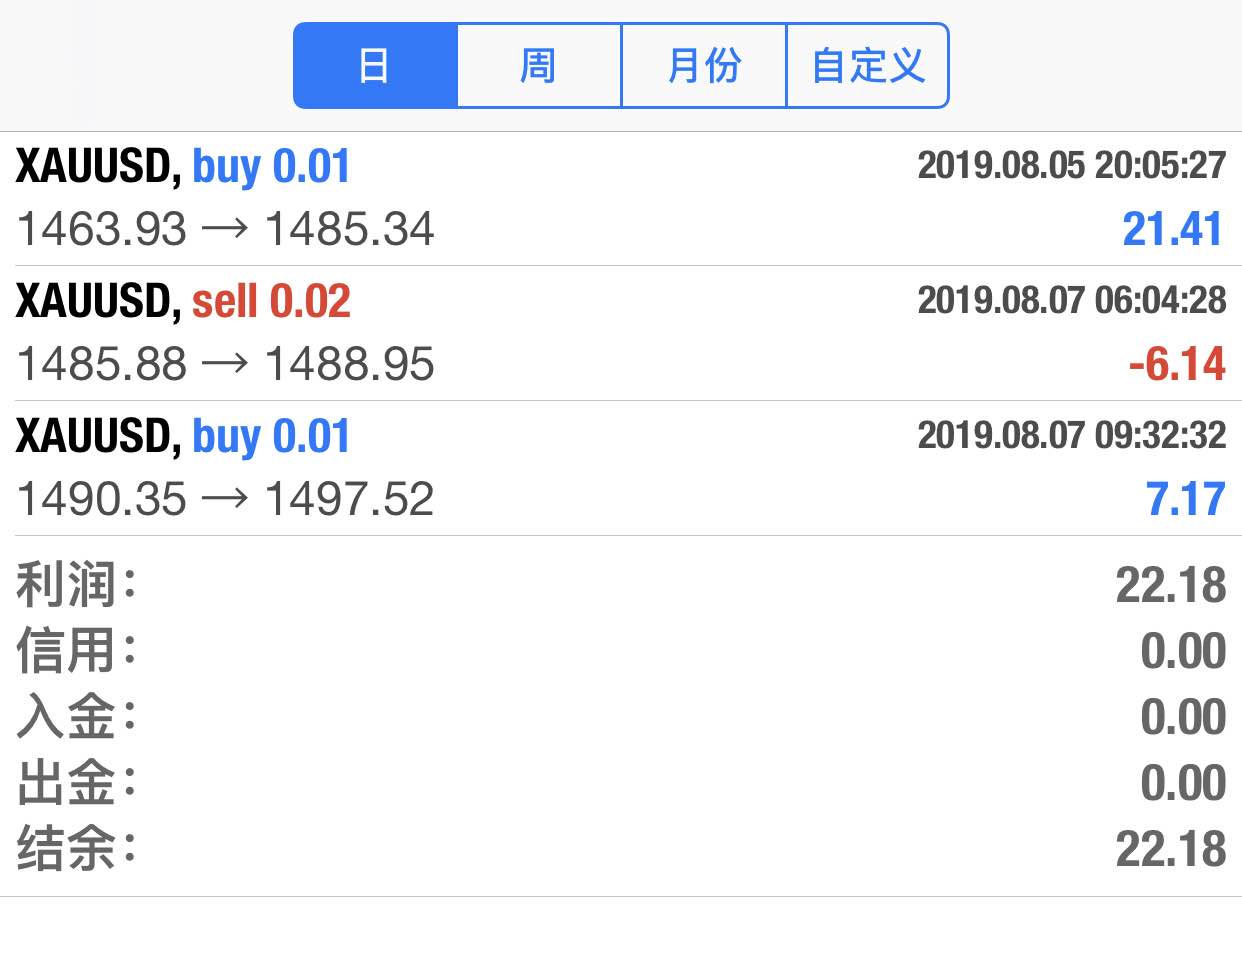1242x972 pixels.
Task: Tap the timestamp 2019.08.07 06:04:28
Action: [x=1072, y=300]
